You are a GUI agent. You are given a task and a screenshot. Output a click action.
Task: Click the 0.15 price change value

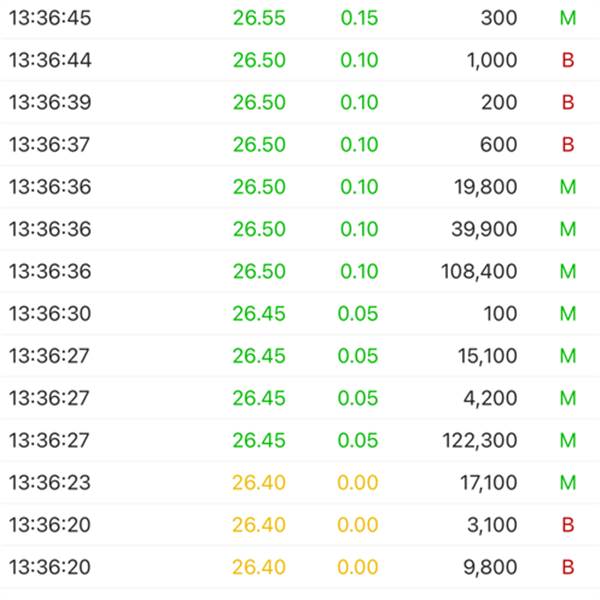(x=359, y=18)
